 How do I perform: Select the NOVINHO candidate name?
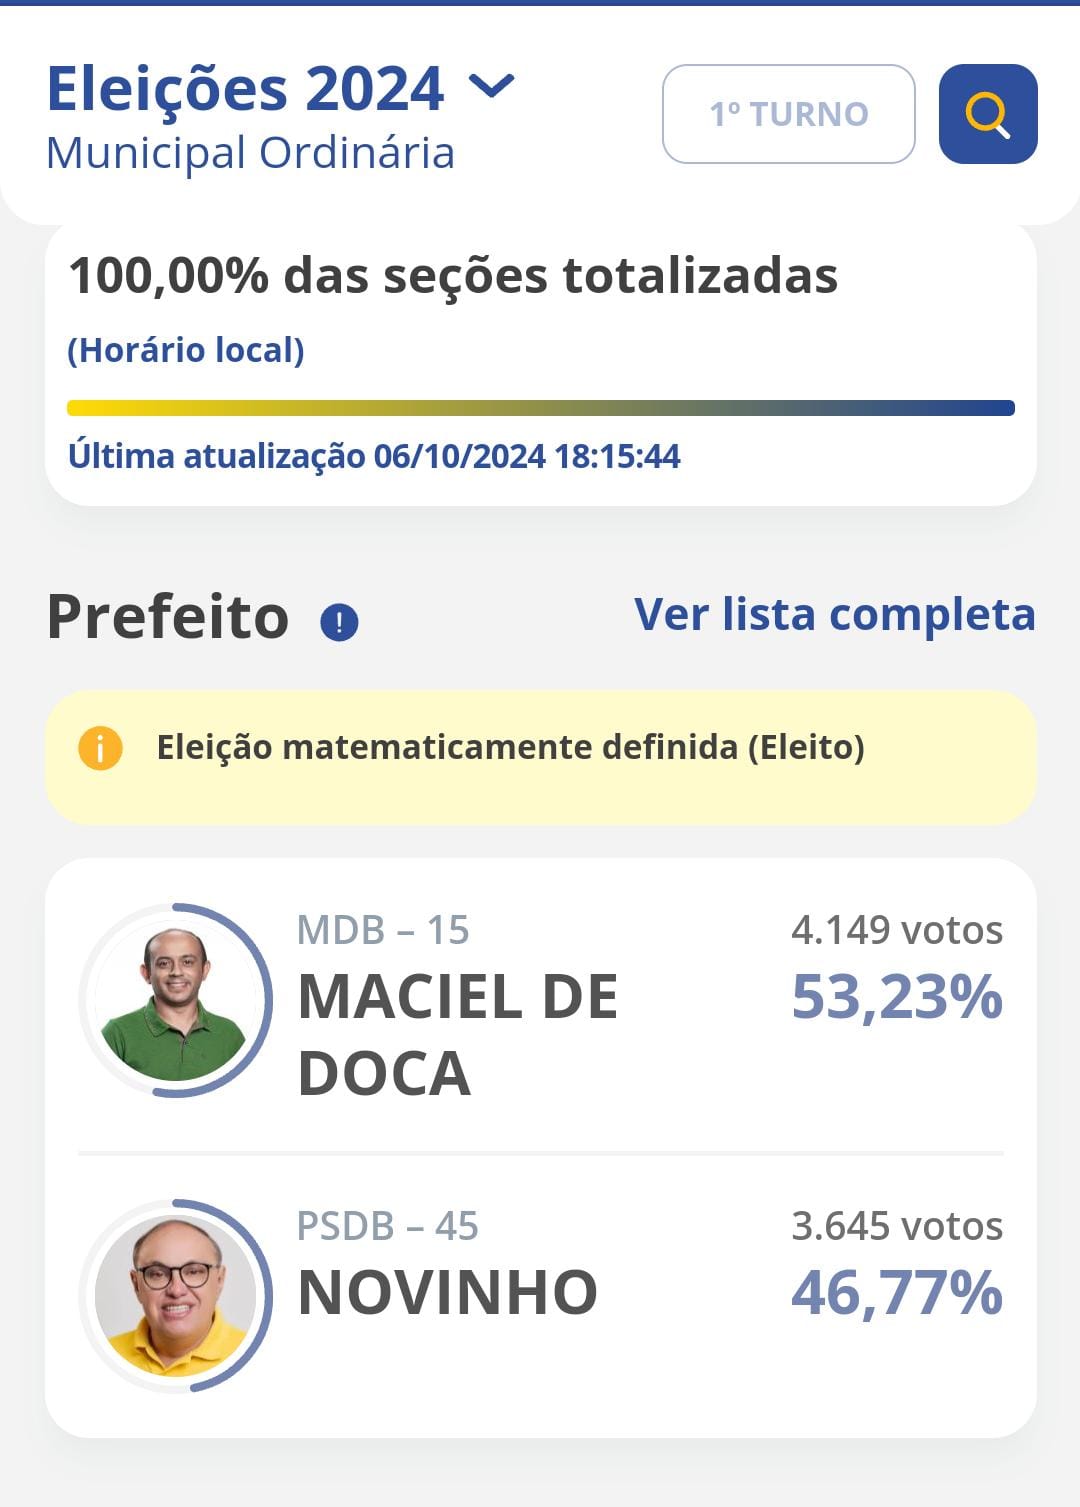point(448,1292)
